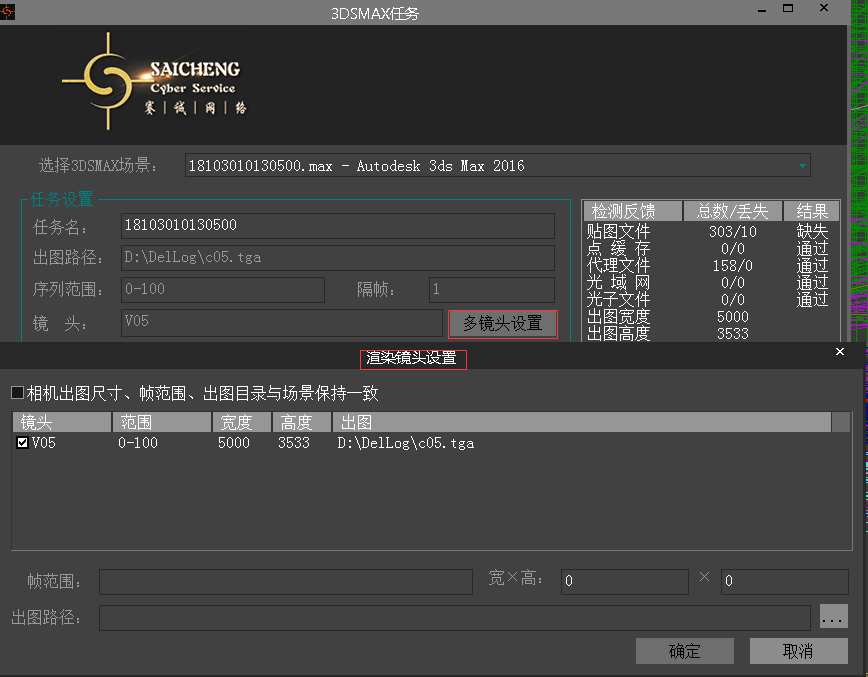Click the 任务名 text field

pyautogui.click(x=337, y=226)
